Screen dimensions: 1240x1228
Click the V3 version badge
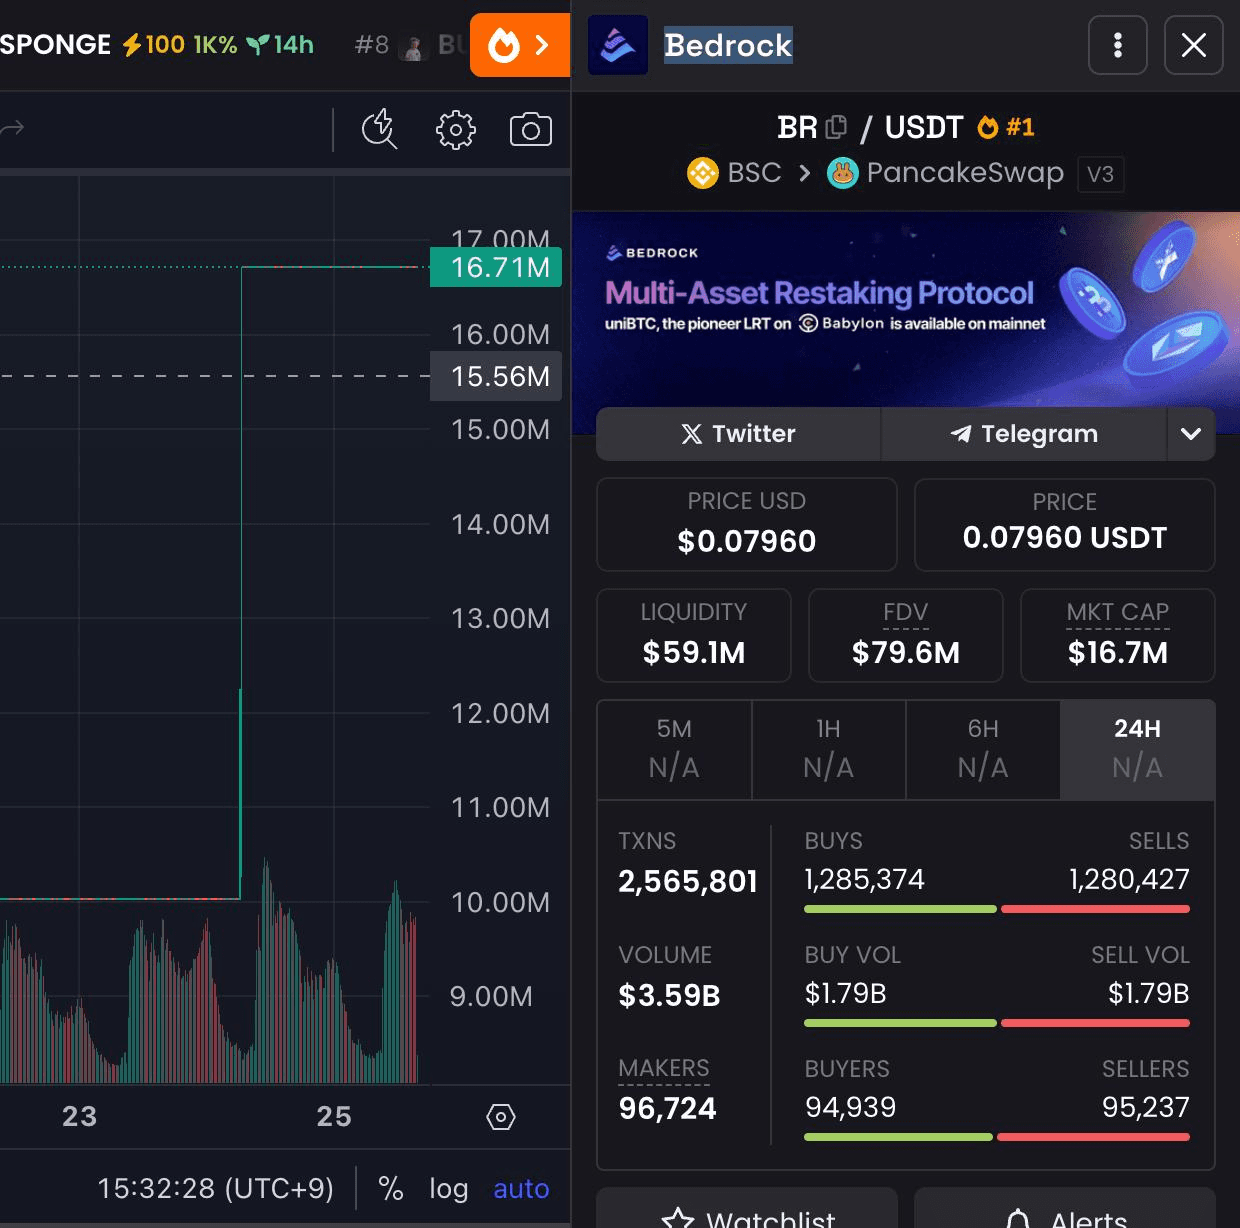point(1100,174)
